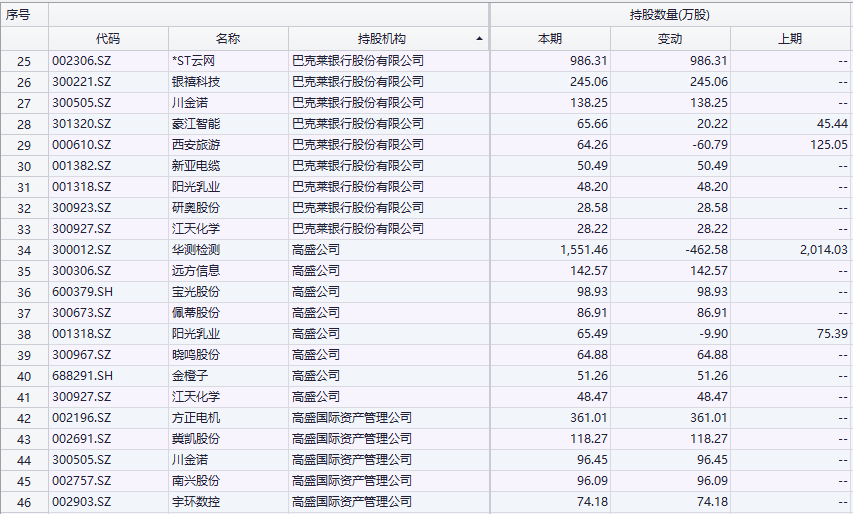Sort by the 本期 column header
The image size is (853, 514).
[x=549, y=39]
